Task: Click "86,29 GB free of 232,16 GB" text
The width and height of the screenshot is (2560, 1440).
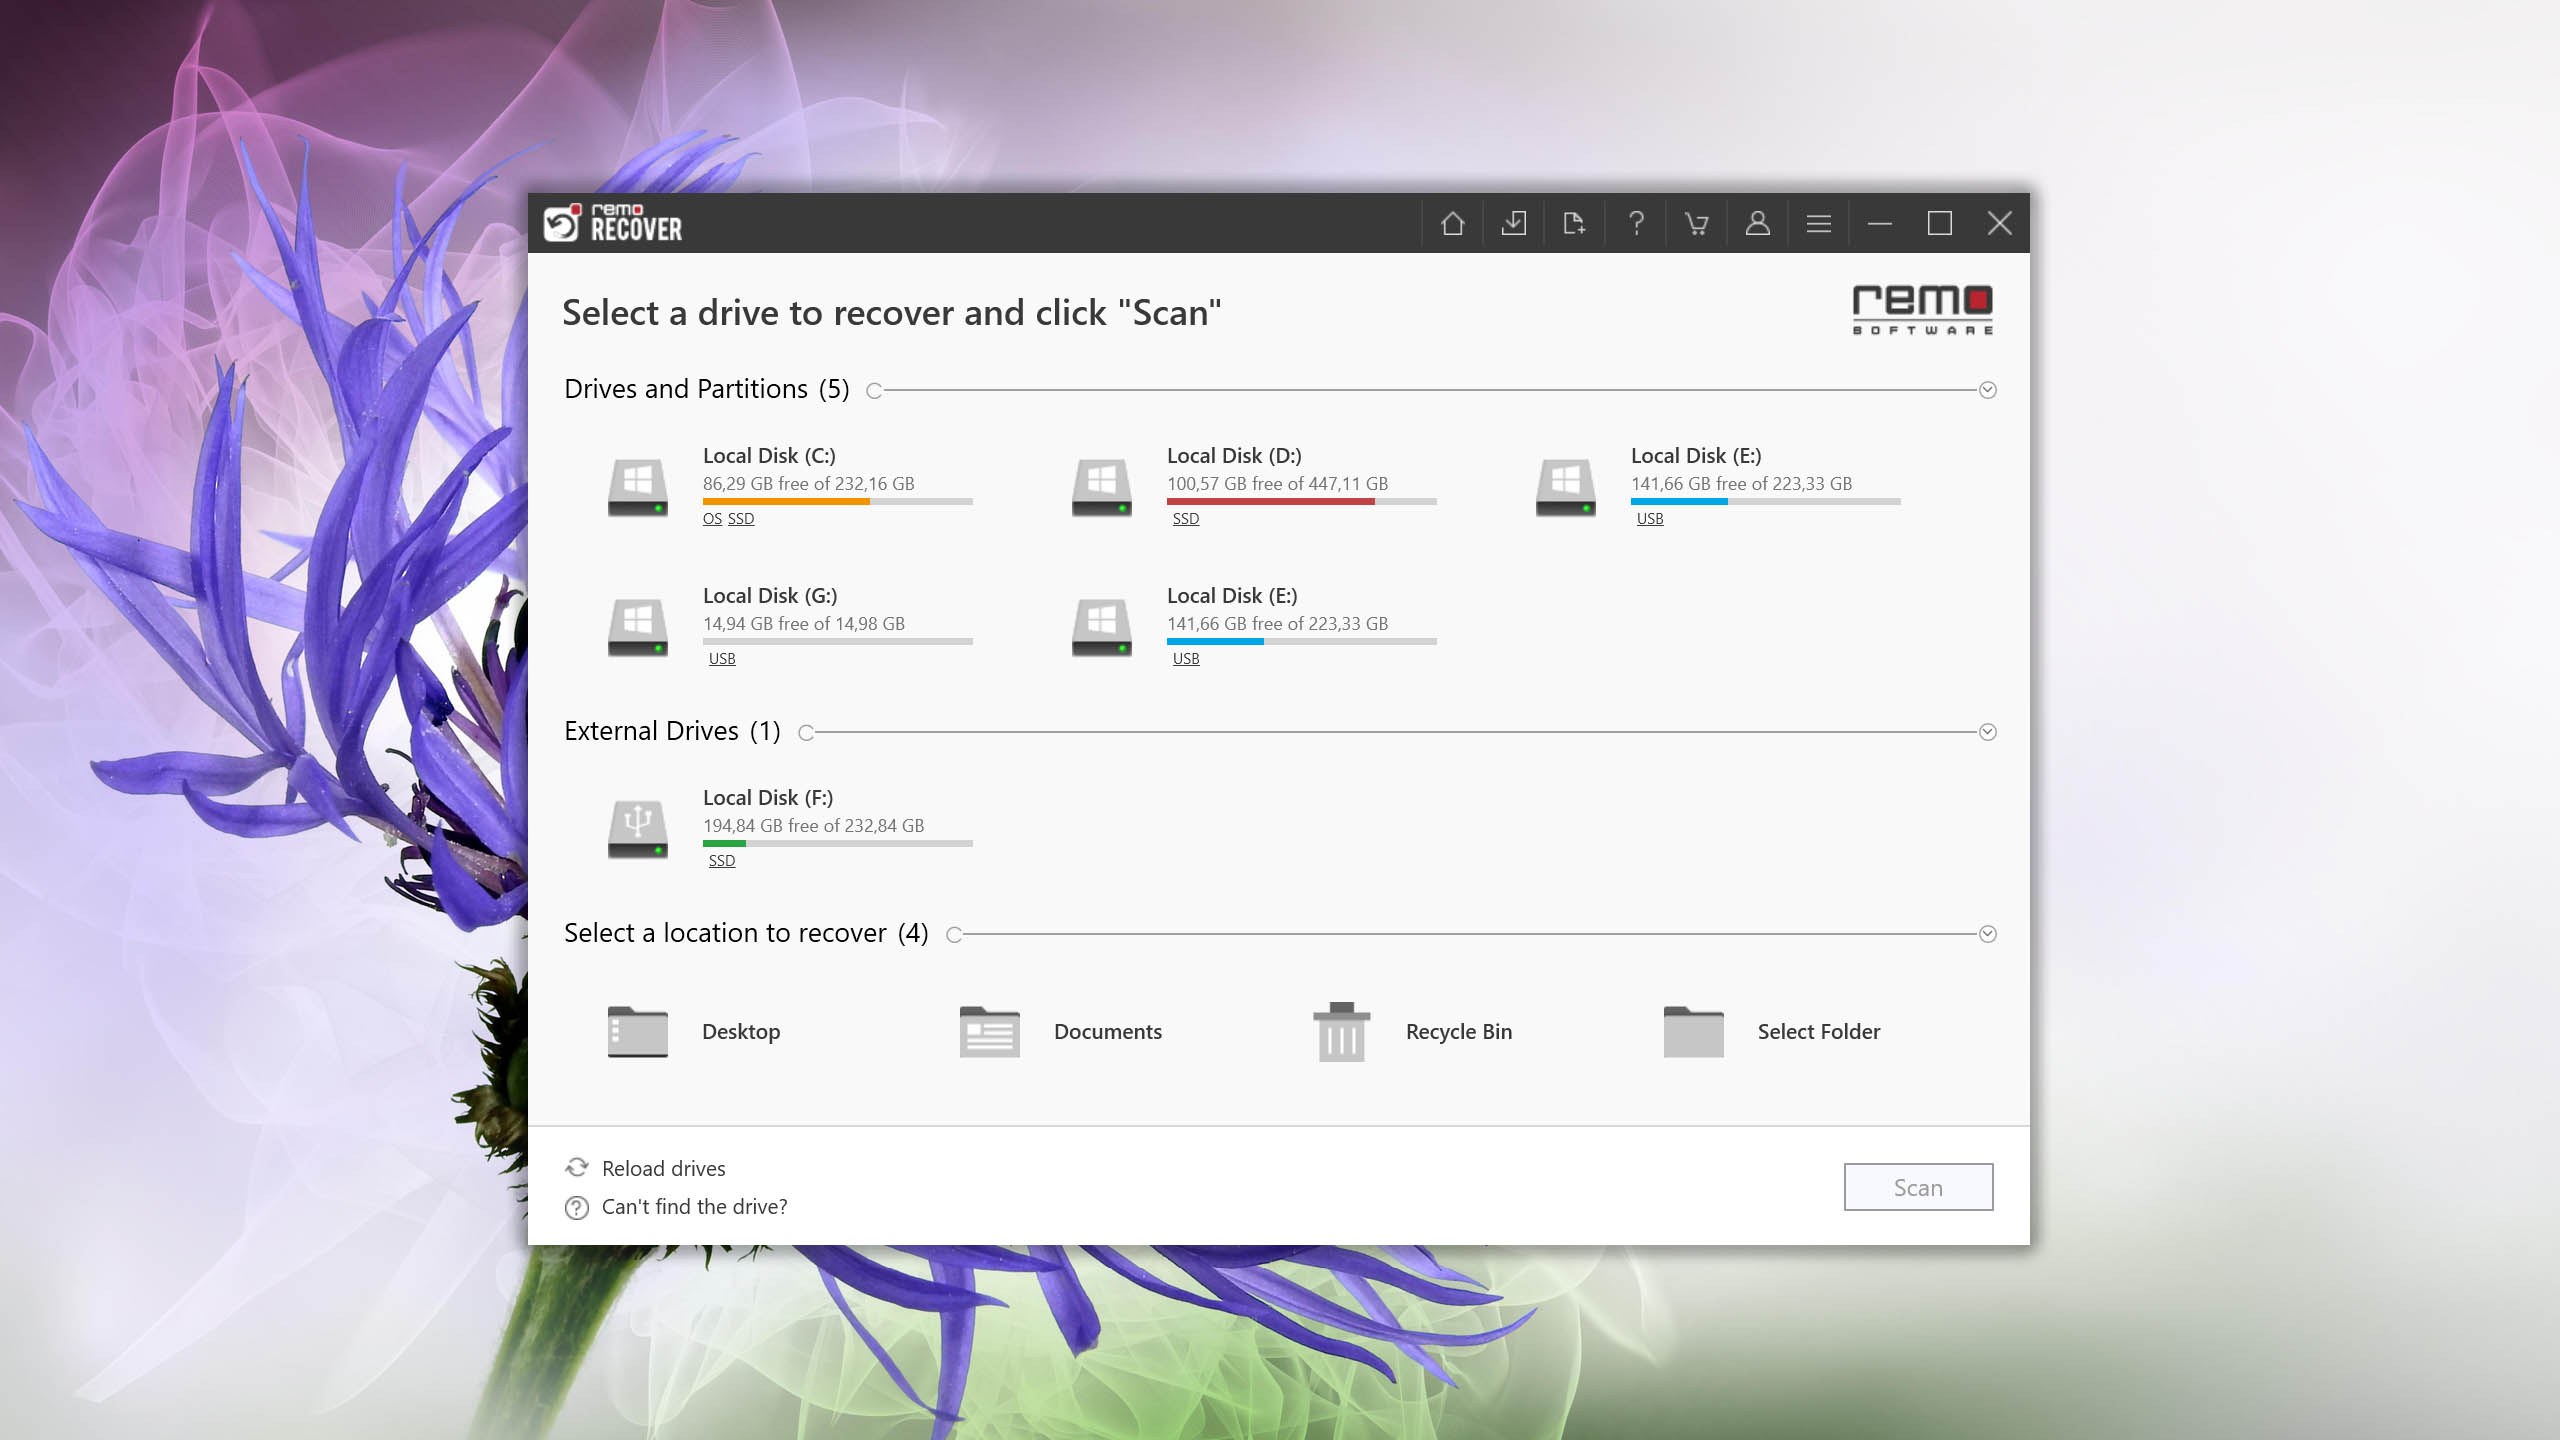Action: click(x=809, y=484)
